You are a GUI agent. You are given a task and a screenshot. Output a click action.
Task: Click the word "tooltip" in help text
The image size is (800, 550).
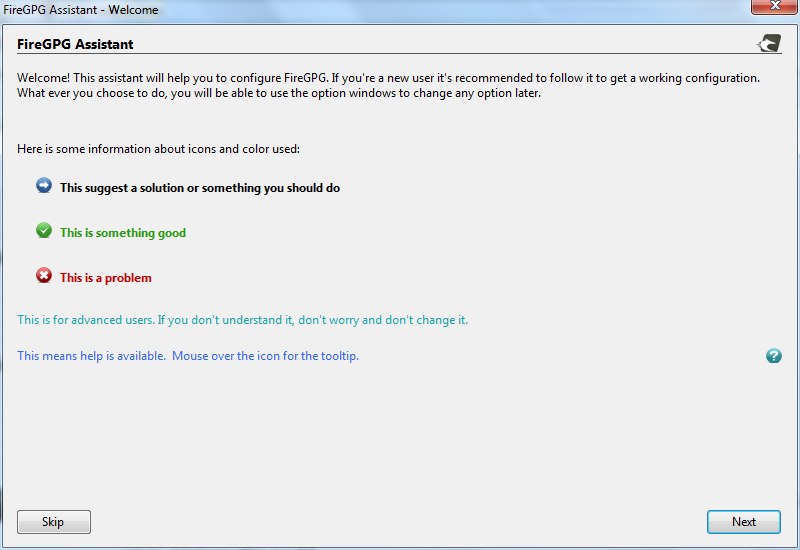[x=336, y=356]
